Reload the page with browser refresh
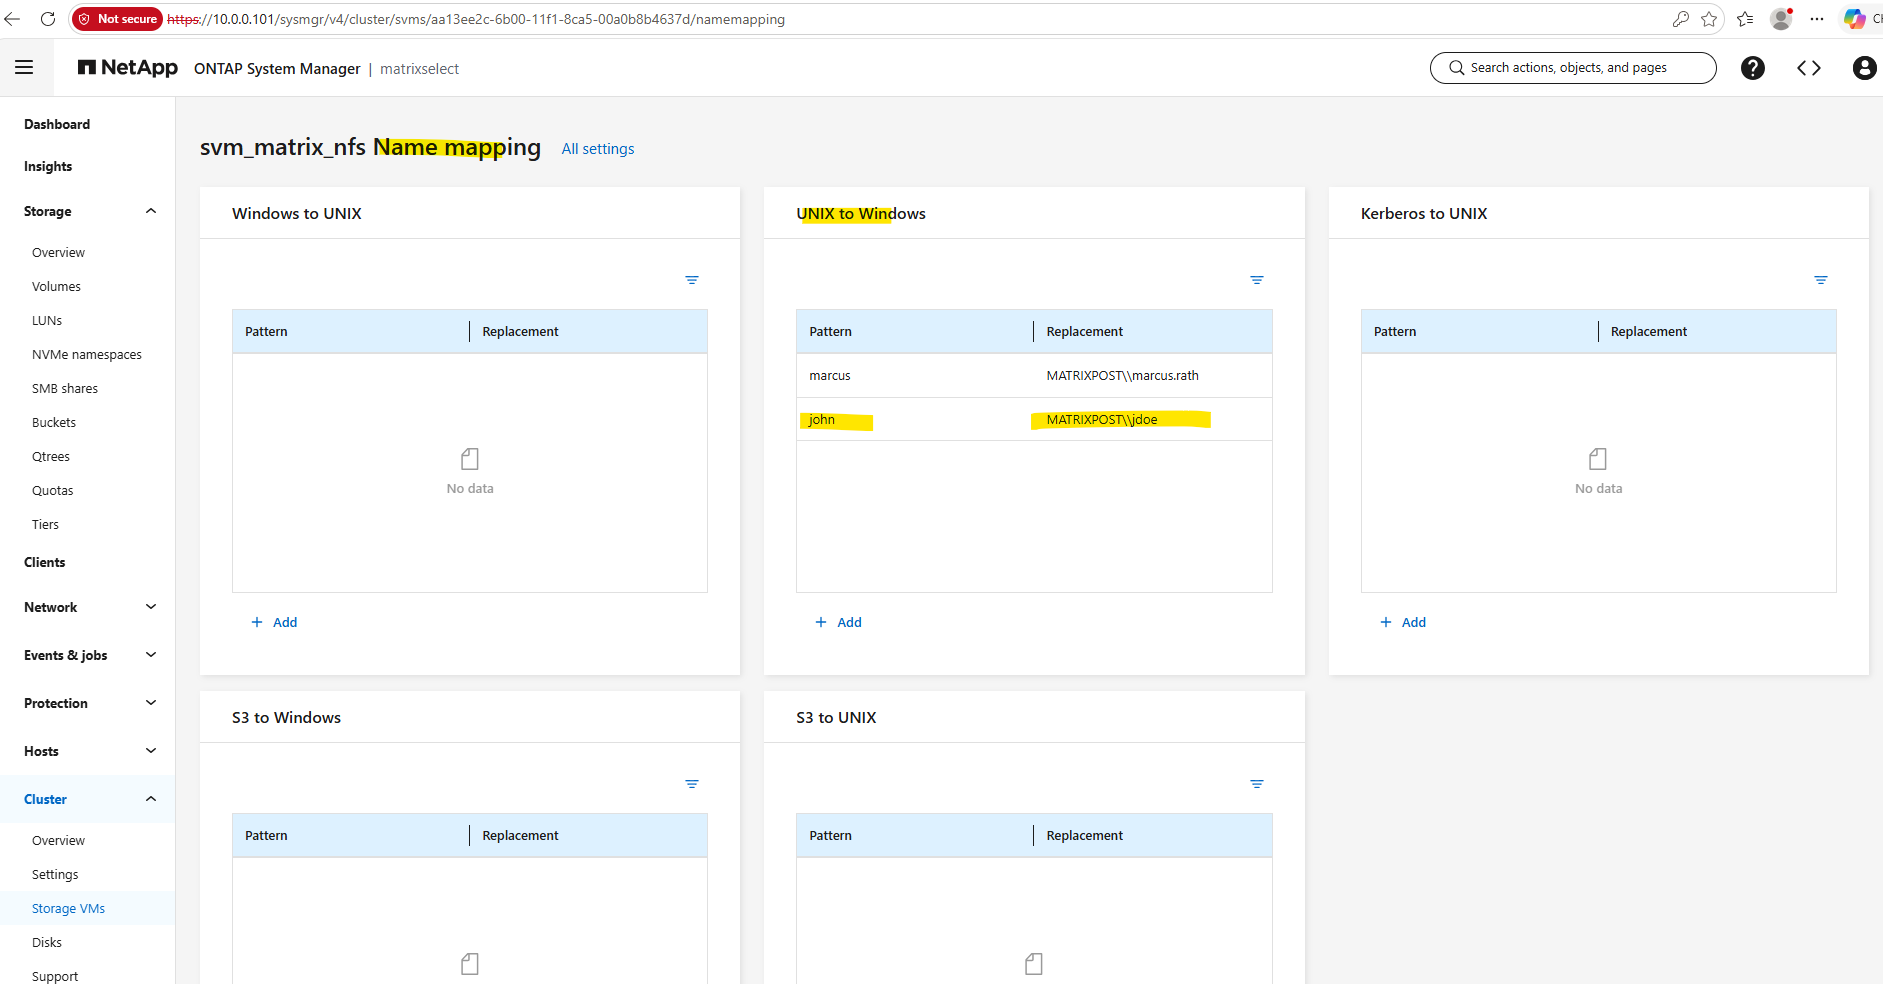Viewport: 1883px width, 984px height. (x=47, y=19)
